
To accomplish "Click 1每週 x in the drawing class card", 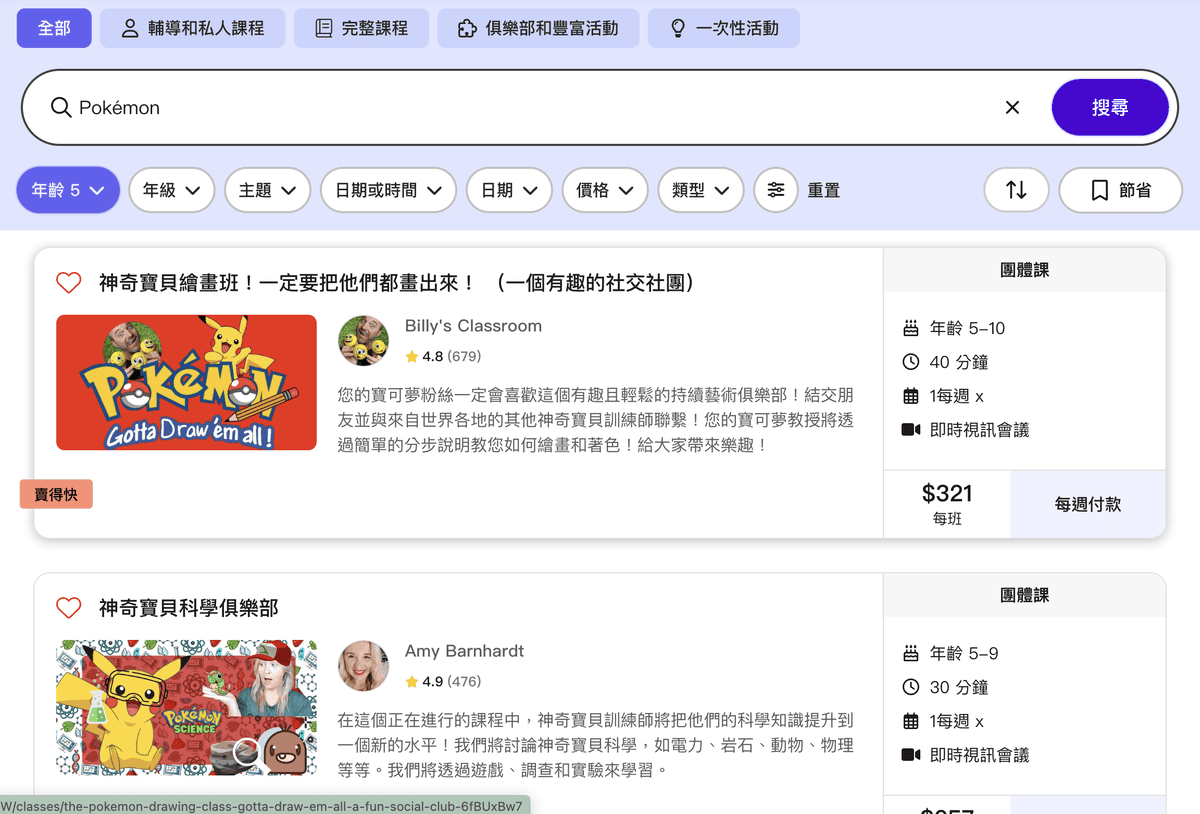I will point(957,396).
